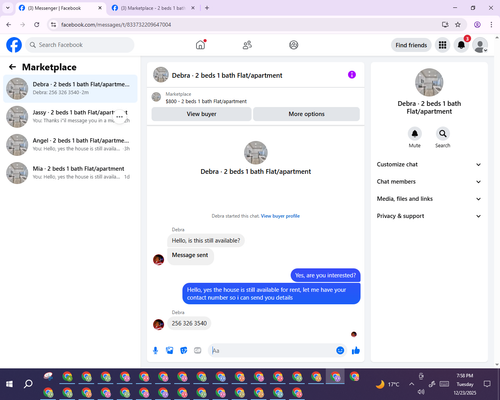Screen dimensions: 500x400
Task: Click the weather 17°C taskbar widget
Action: (x=387, y=384)
